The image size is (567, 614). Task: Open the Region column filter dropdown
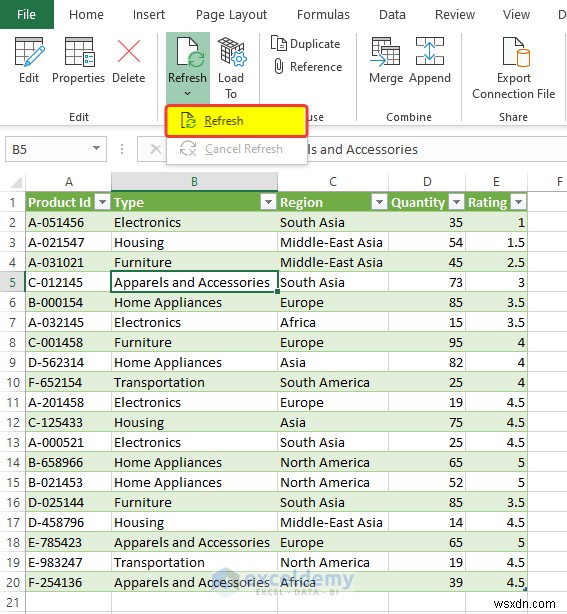pyautogui.click(x=379, y=202)
